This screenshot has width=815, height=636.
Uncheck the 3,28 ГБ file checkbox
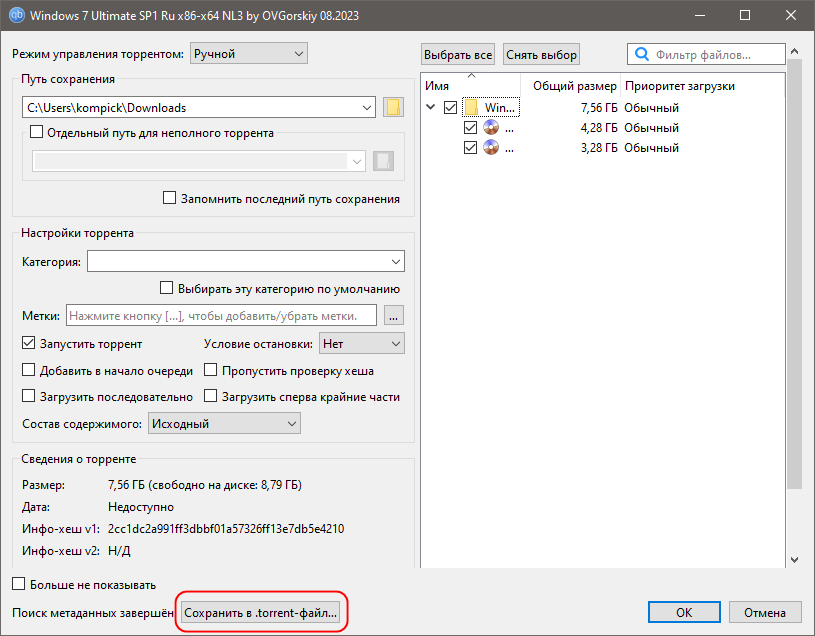coord(470,148)
